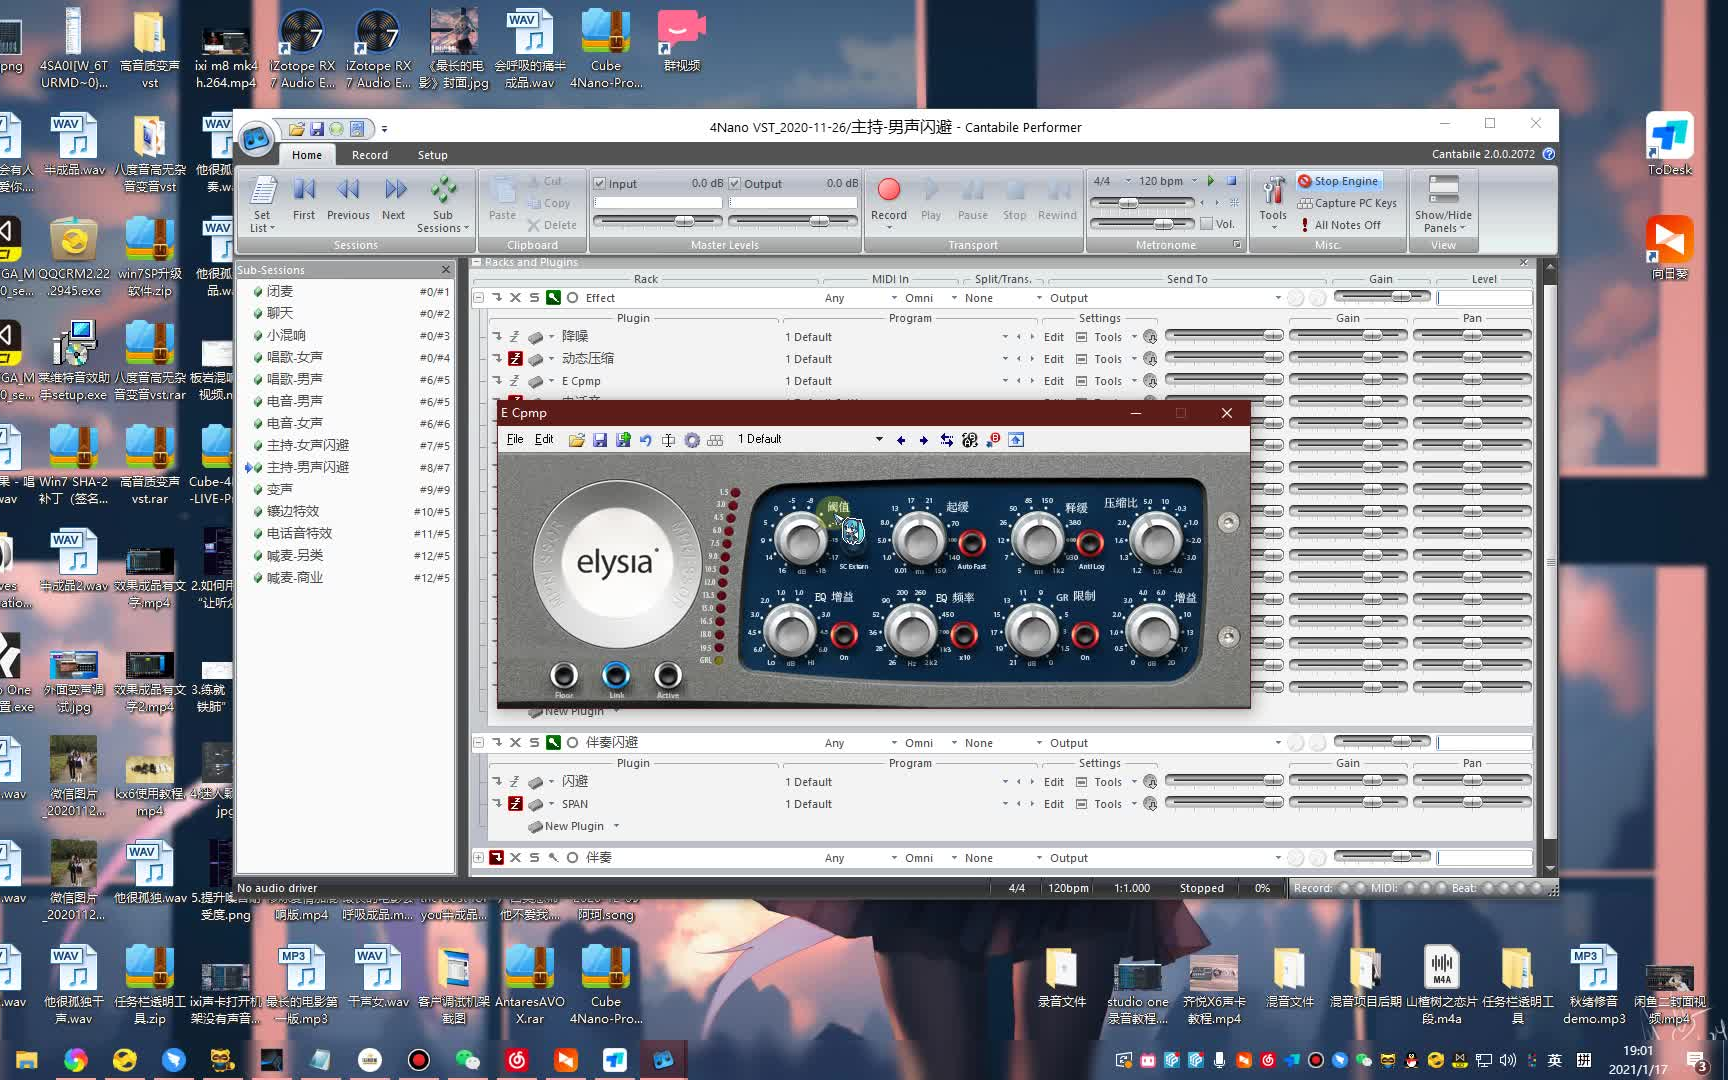Toggle Anti Log red switch
This screenshot has width=1728, height=1080.
click(1090, 543)
